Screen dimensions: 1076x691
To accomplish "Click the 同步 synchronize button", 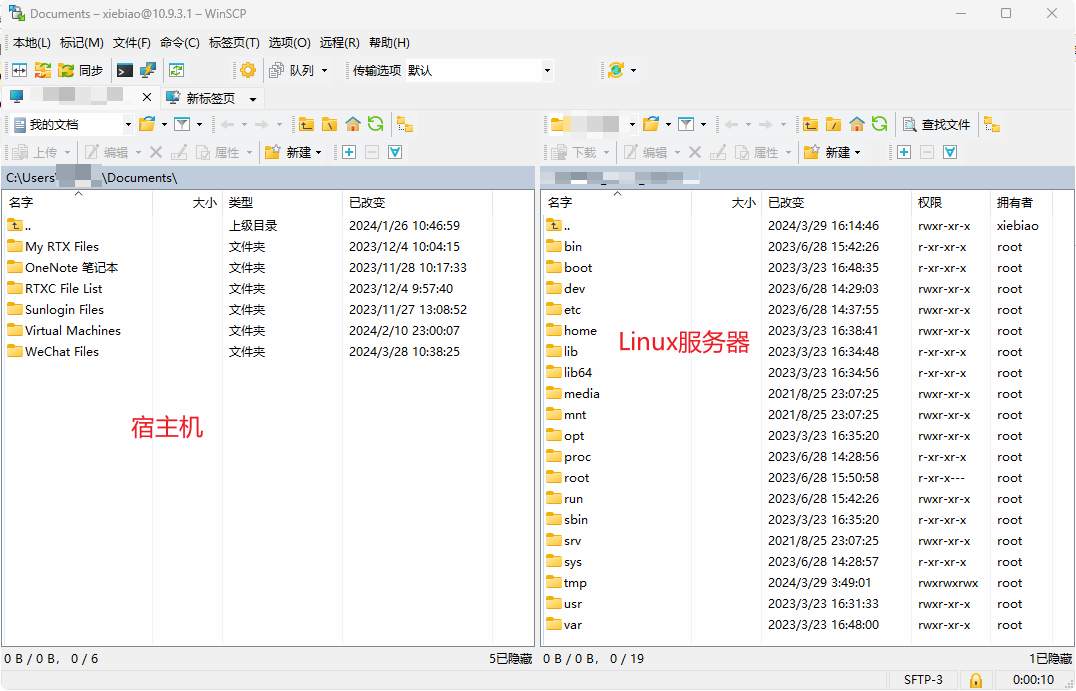I will 81,70.
